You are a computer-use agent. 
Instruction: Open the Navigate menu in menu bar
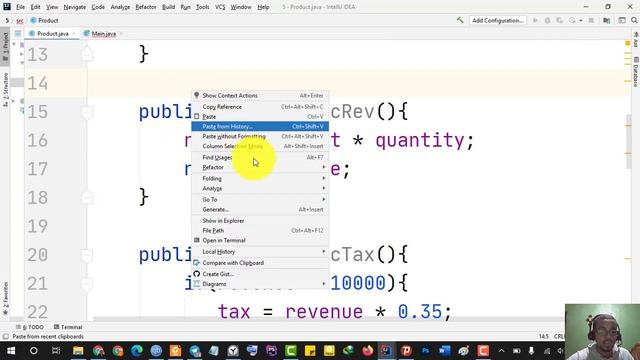pos(75,7)
